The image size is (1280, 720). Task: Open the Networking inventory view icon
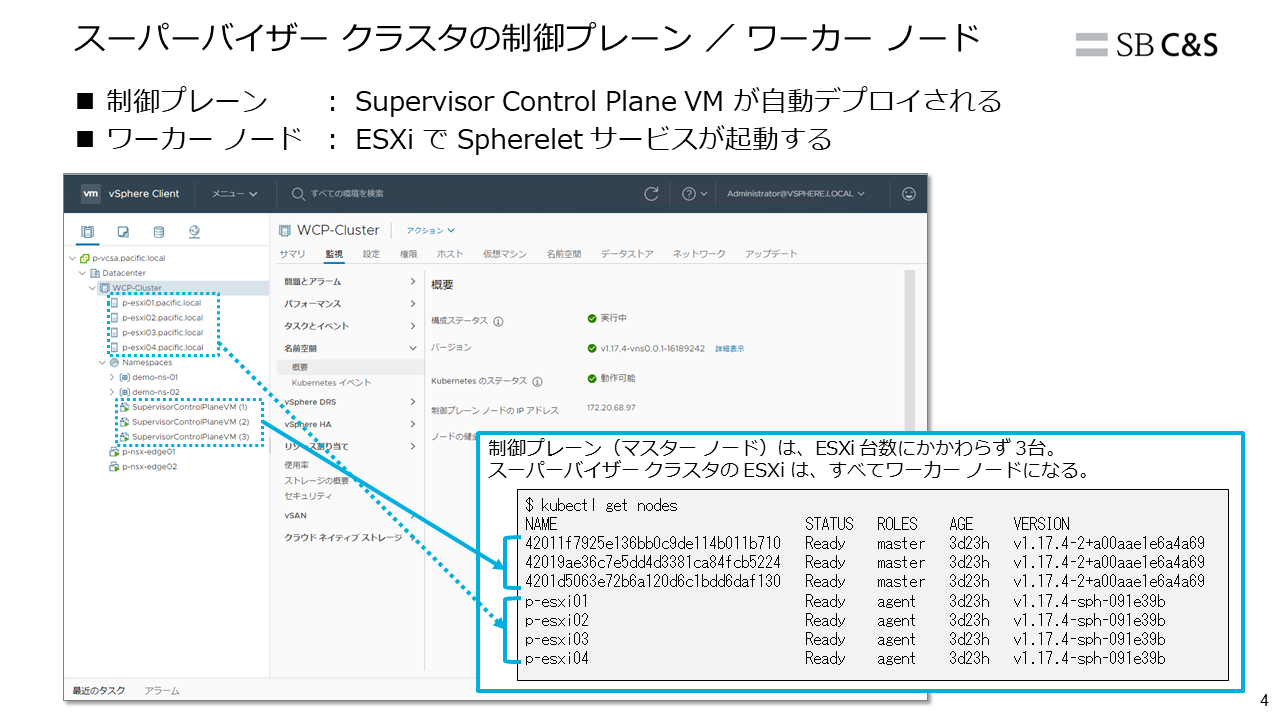click(x=194, y=232)
